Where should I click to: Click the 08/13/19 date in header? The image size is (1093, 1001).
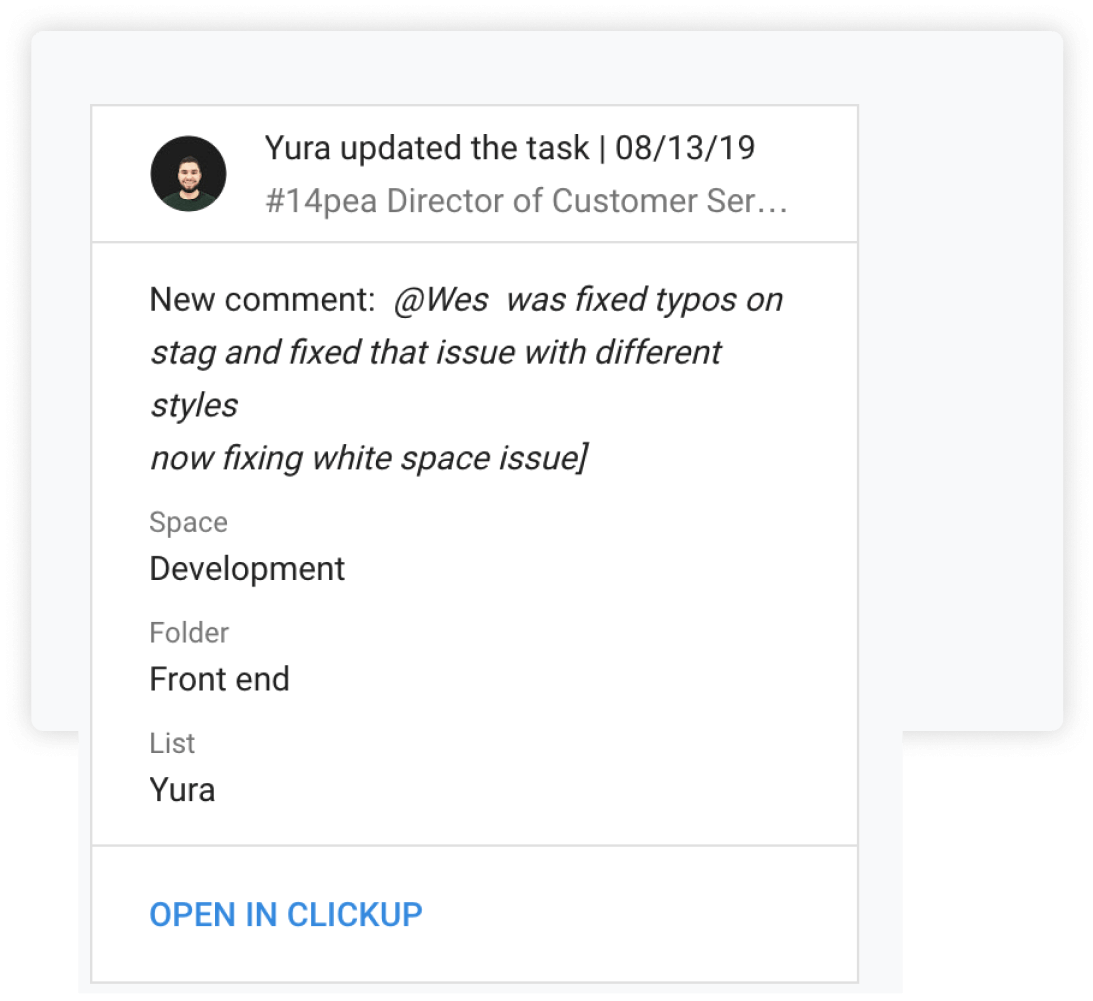[x=685, y=148]
